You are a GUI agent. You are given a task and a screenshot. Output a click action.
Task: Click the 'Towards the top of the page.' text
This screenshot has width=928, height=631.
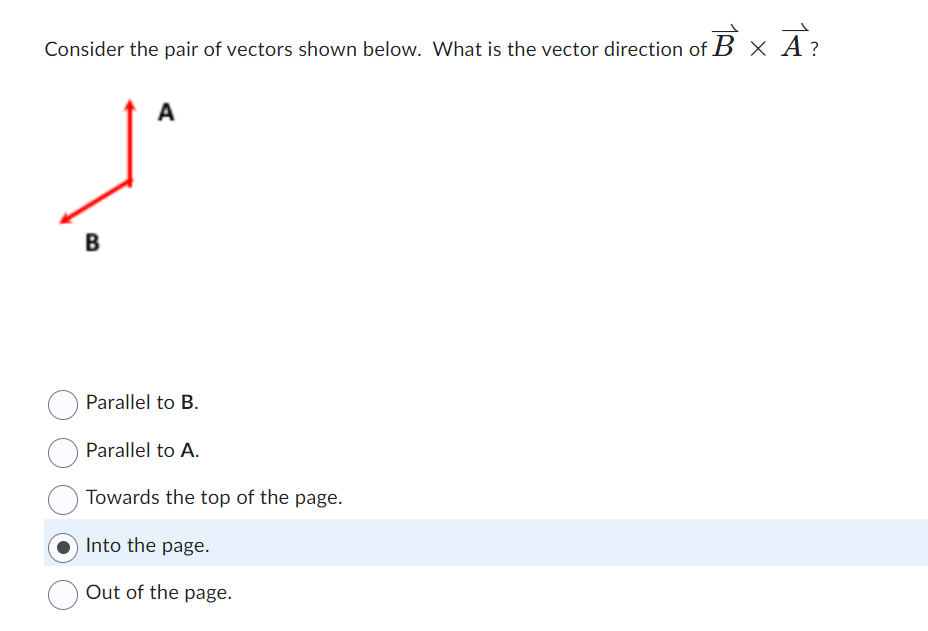(214, 497)
